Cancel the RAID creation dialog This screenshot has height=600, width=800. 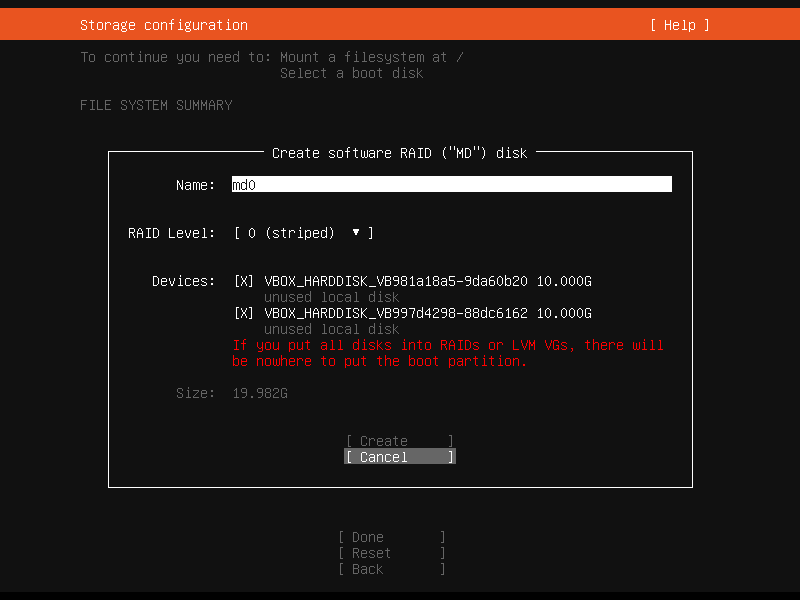coord(399,457)
